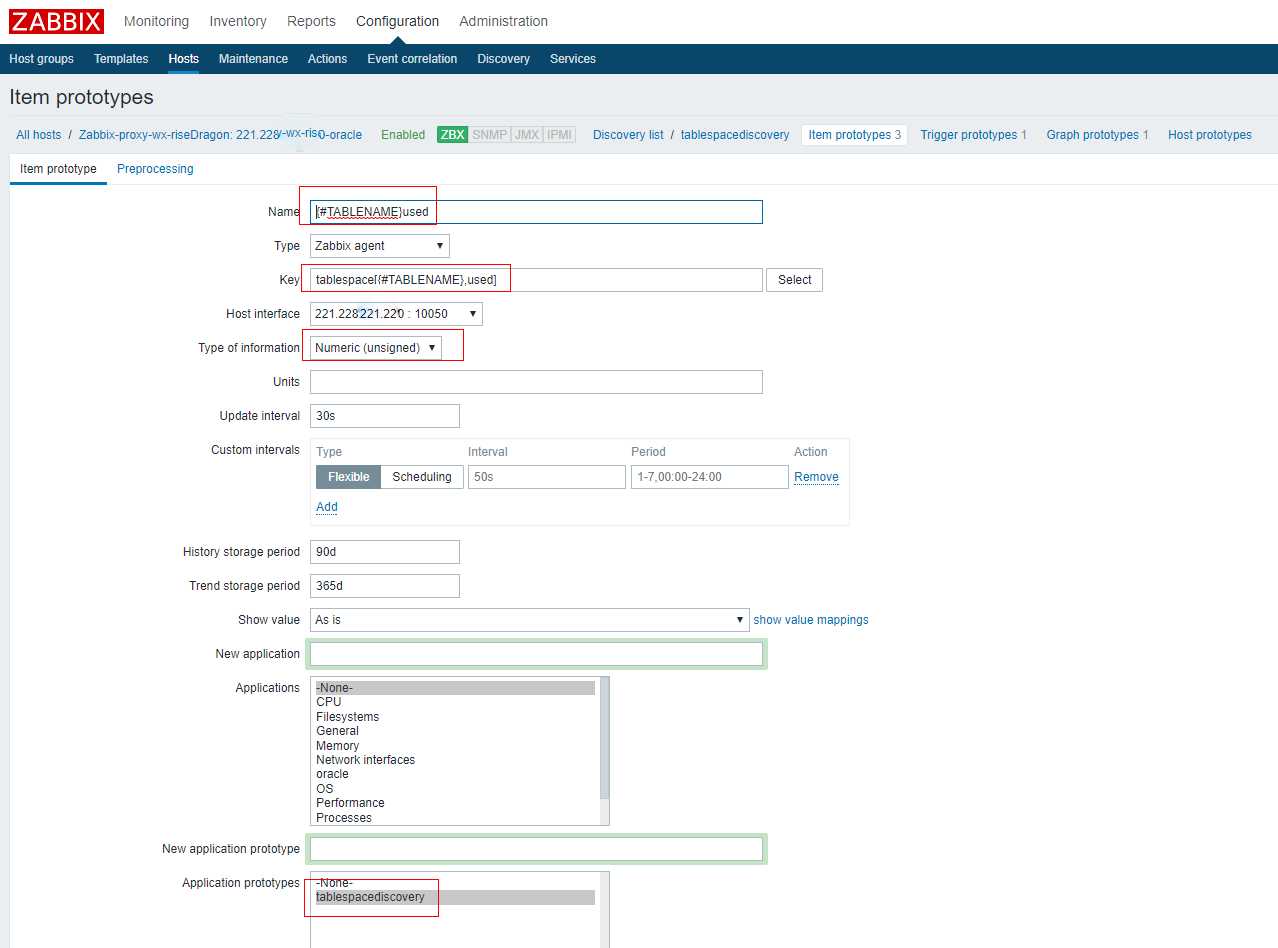Open Trigger prototypes 1 link

tap(973, 135)
